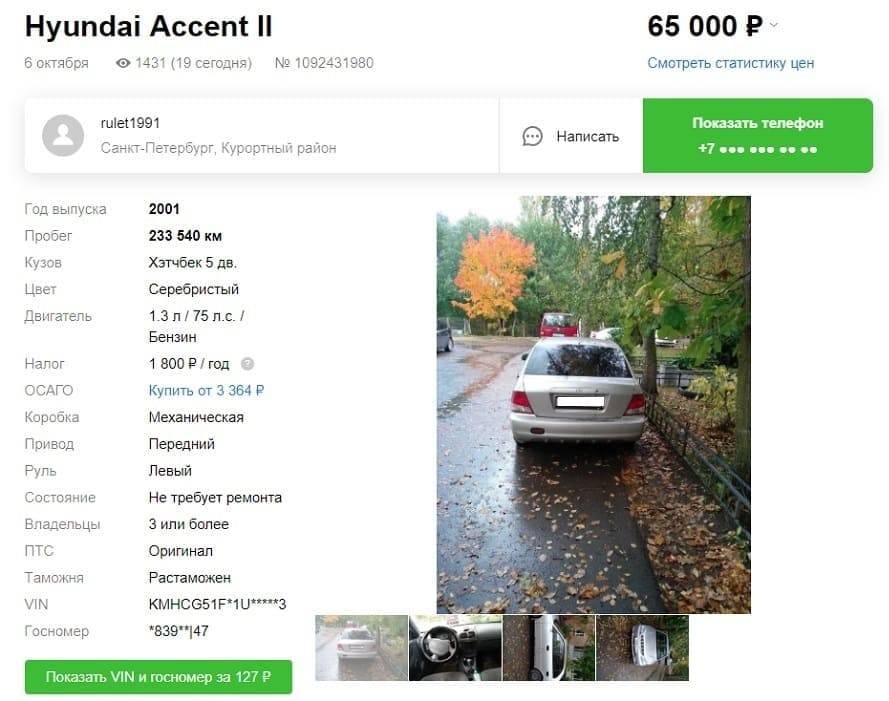Viewport: 889px width, 701px height.
Task: Open the main car photo
Action: (594, 404)
